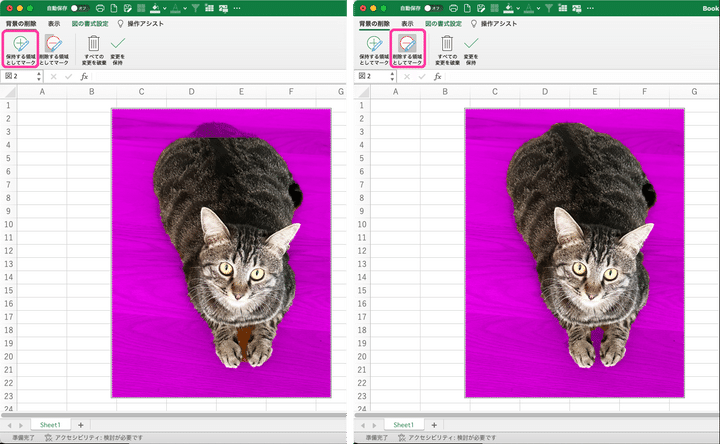The height and width of the screenshot is (444, 720).
Task: Click name box showing 図 2 in left window
Action: [14, 76]
